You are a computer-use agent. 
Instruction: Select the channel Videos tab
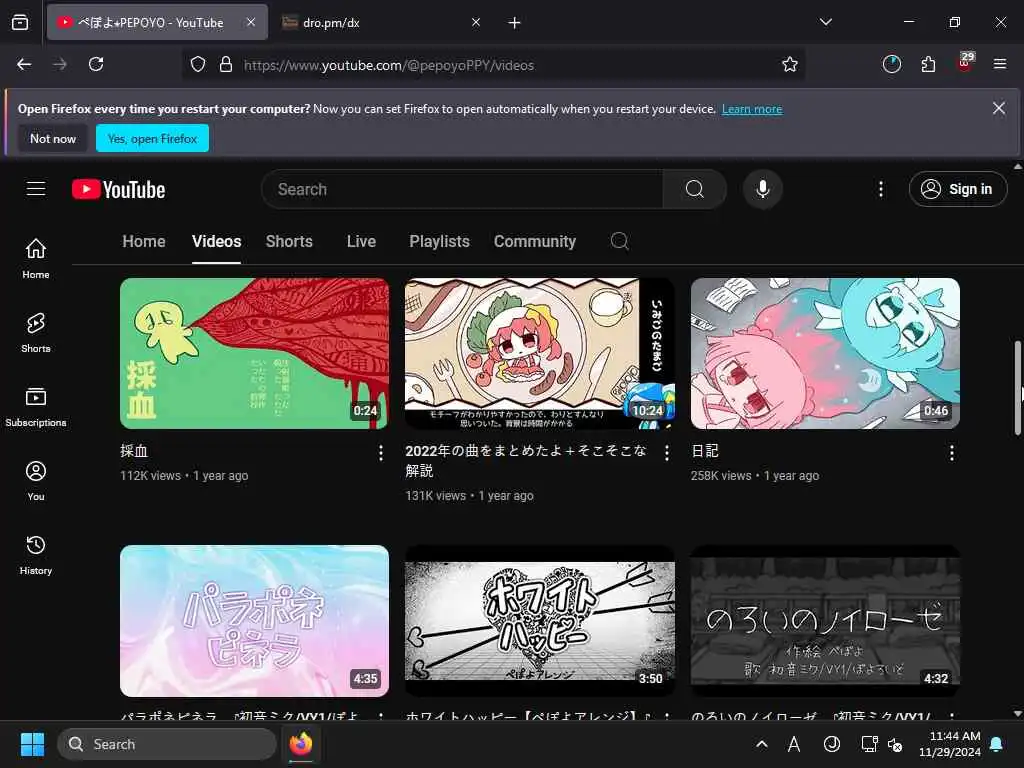216,242
